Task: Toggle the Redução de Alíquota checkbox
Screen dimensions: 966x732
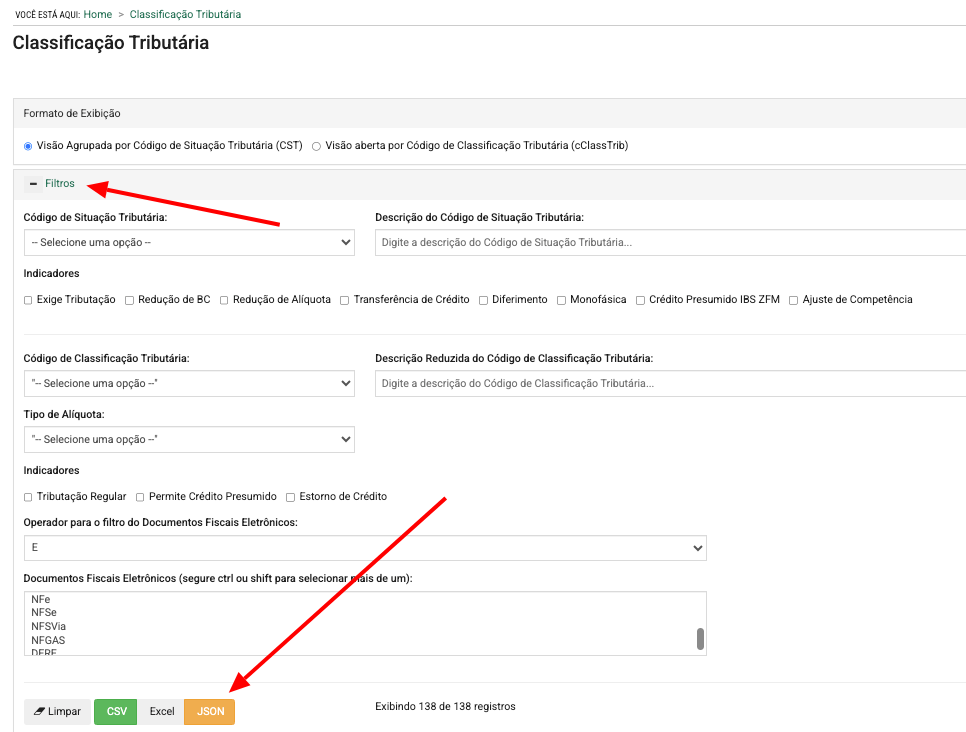Action: [x=225, y=300]
